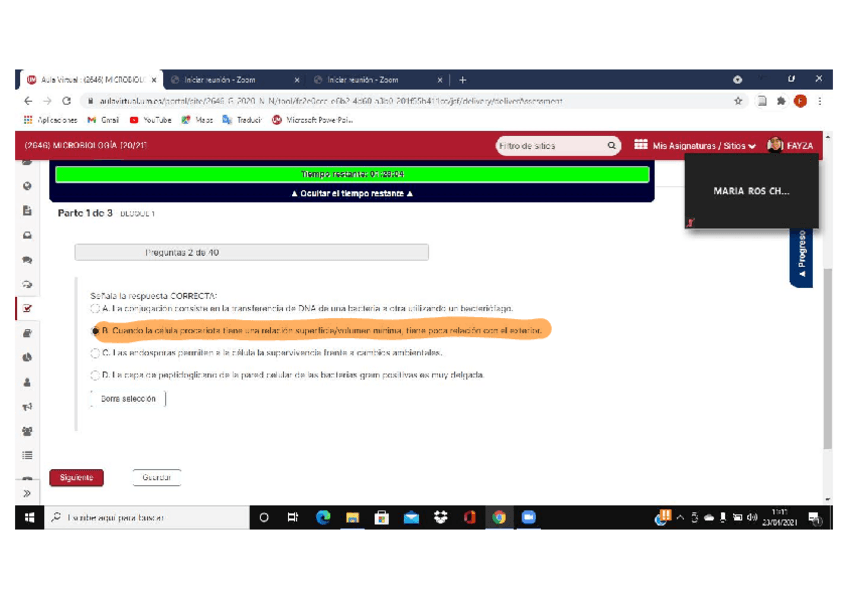Image resolution: width=848 pixels, height=599 pixels.
Task: Open Chrome profile avatar
Action: coord(800,101)
